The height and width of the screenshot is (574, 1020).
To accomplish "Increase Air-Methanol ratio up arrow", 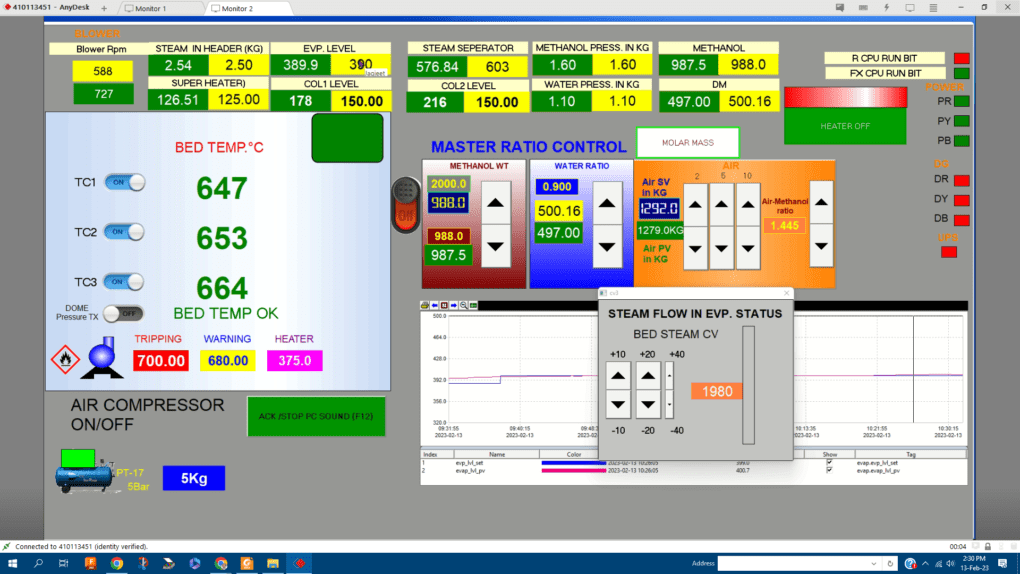I will point(822,202).
